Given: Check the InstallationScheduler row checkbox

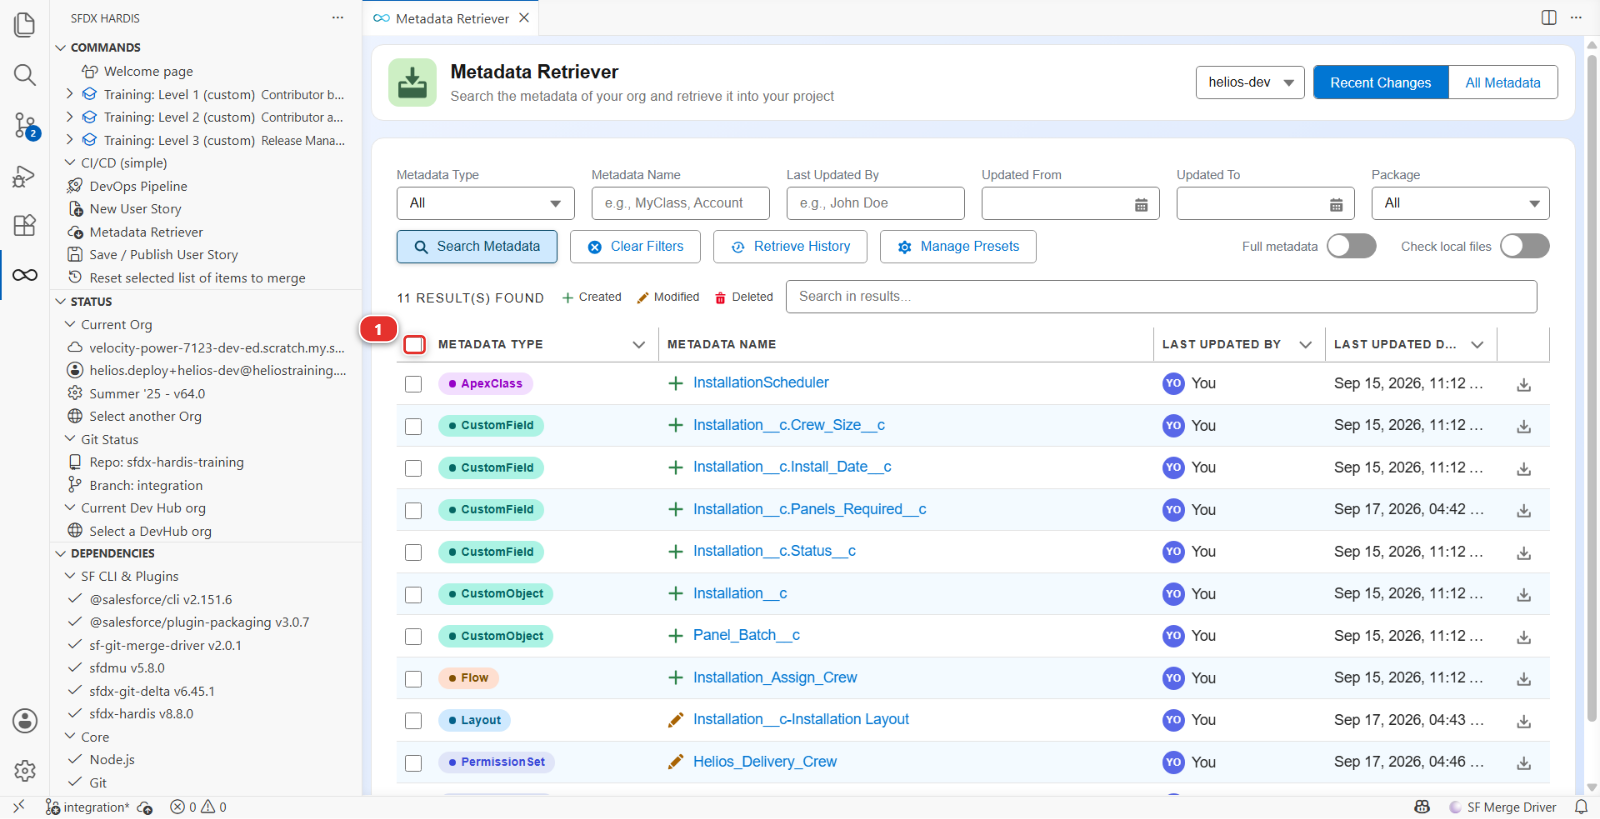Looking at the screenshot, I should [x=413, y=384].
